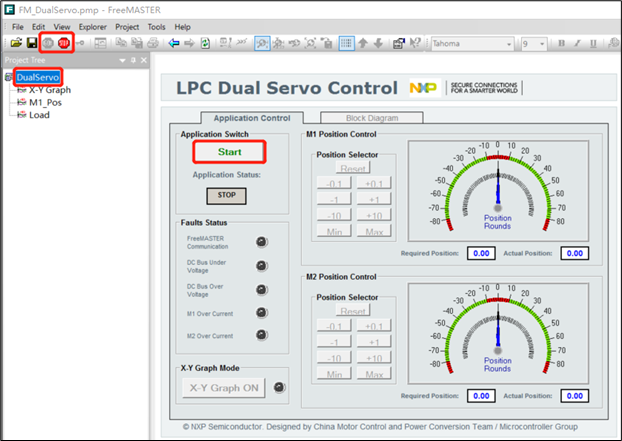
Task: Click the highlighted magnifier zoom tool icon
Action: coord(262,43)
